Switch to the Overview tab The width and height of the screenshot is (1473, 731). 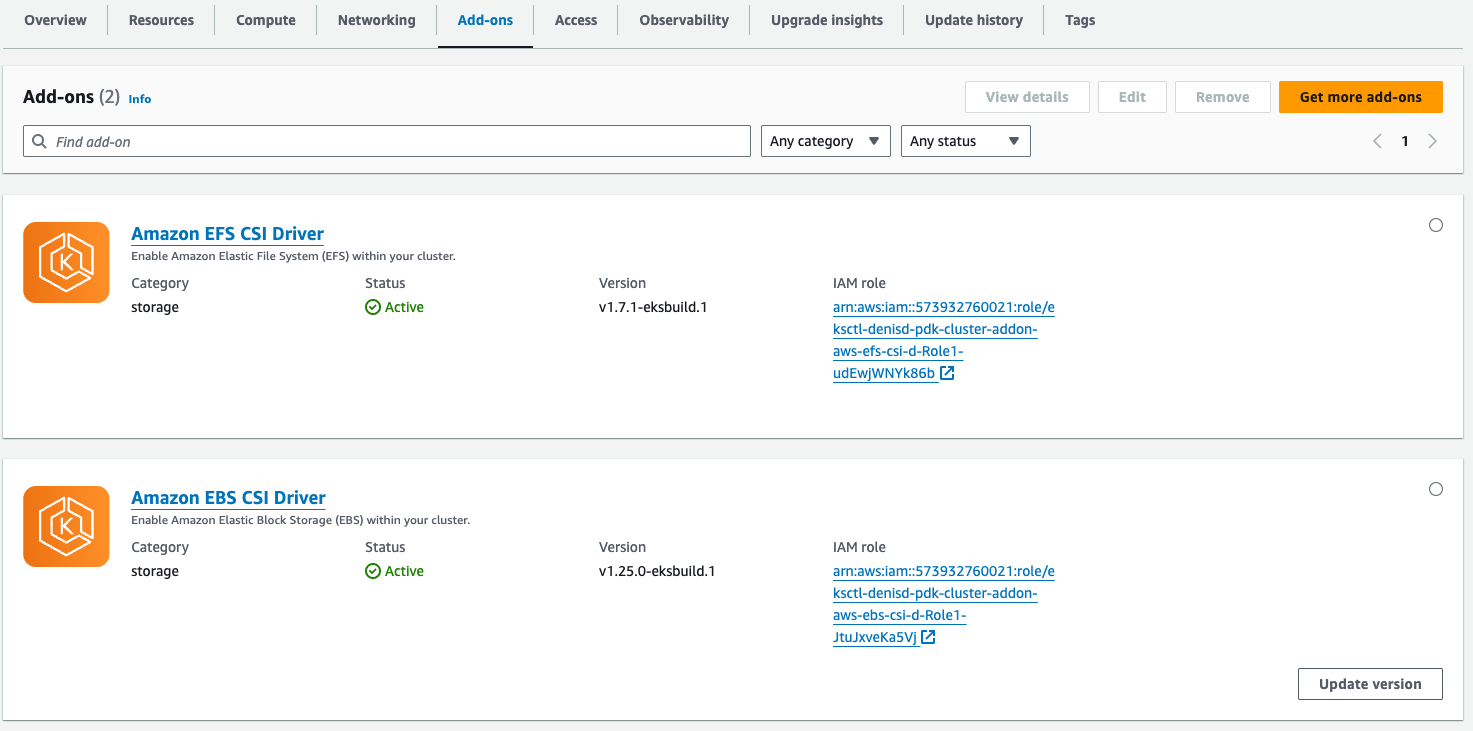click(55, 20)
